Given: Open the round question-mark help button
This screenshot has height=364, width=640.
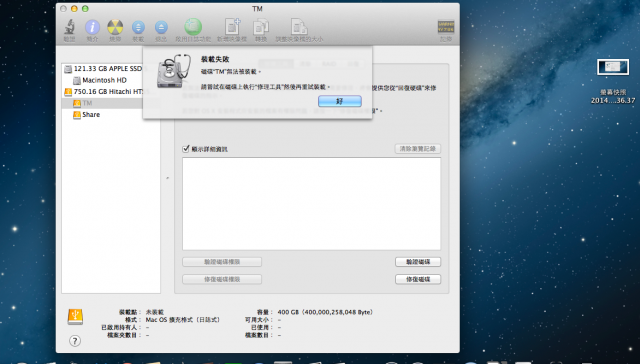Looking at the screenshot, I should point(75,341).
